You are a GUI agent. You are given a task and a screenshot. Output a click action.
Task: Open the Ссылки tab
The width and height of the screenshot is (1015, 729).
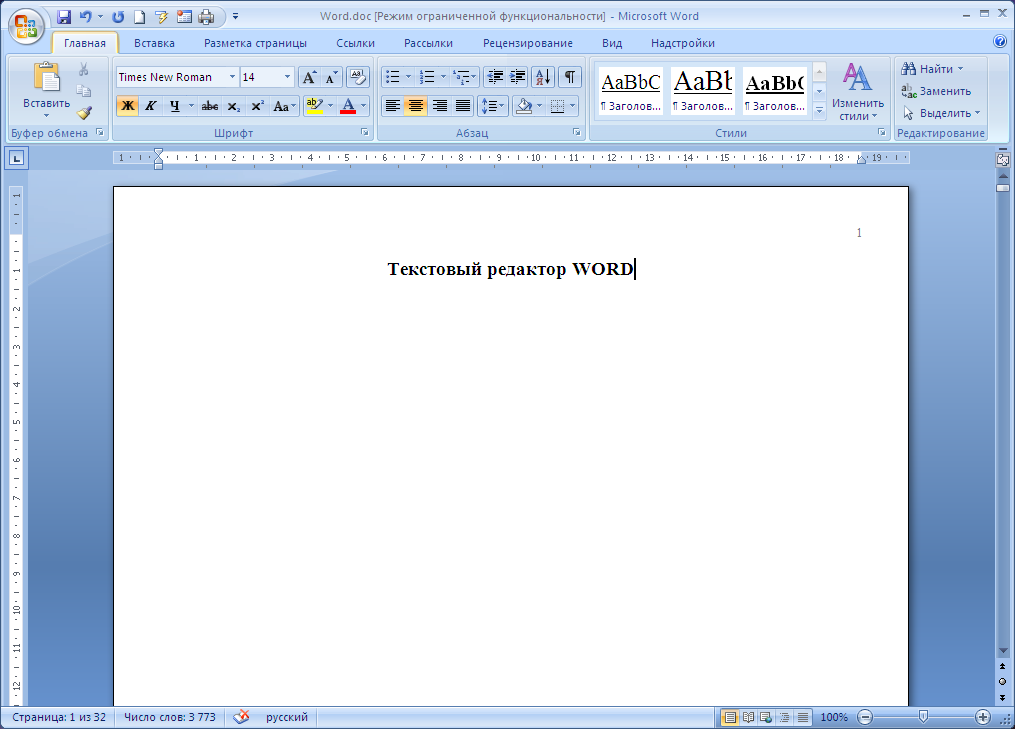click(355, 43)
